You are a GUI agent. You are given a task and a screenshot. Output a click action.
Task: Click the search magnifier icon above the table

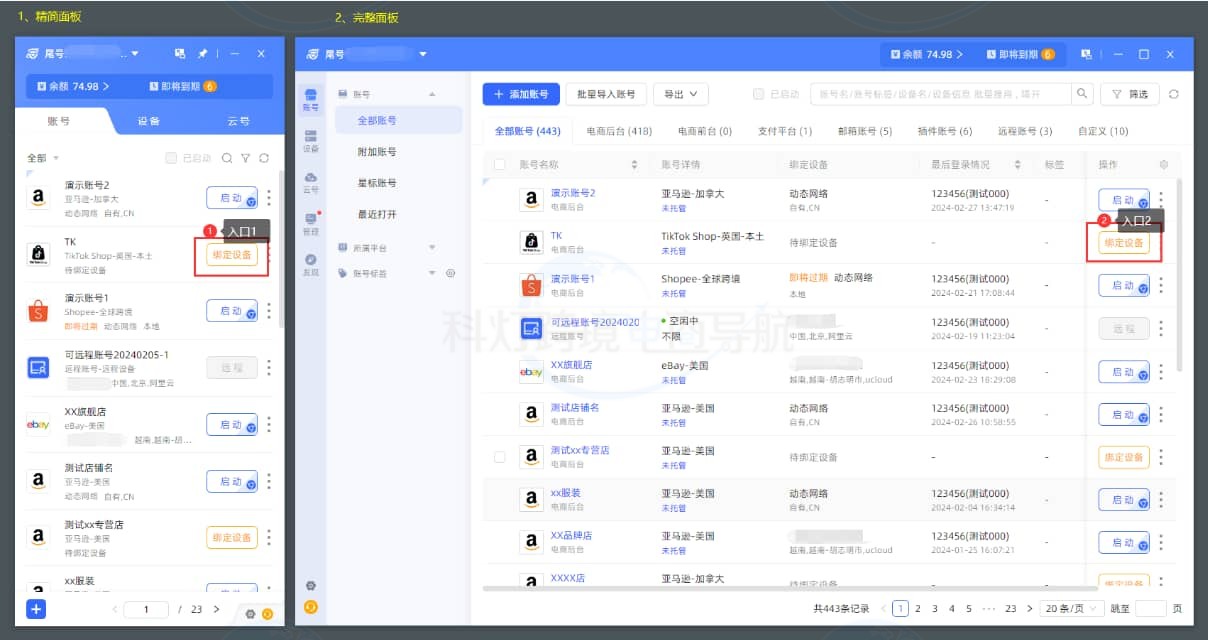coord(1081,92)
